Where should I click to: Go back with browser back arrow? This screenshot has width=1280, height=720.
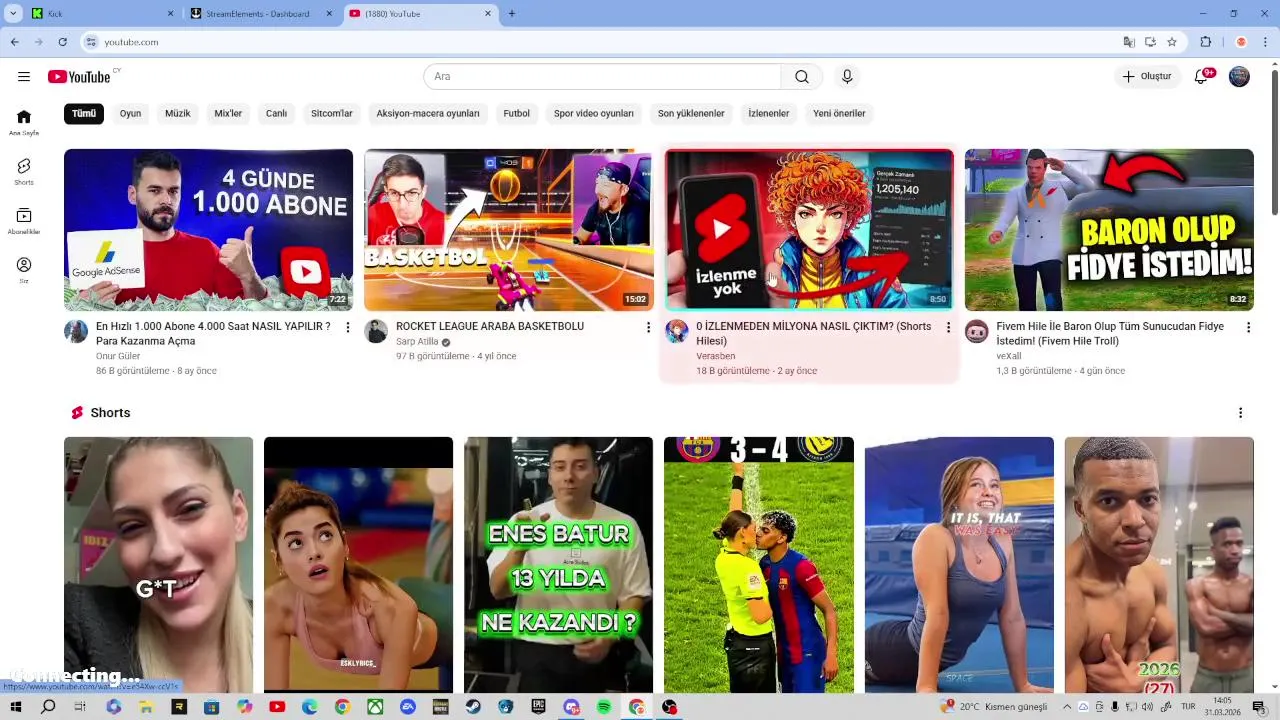(15, 42)
